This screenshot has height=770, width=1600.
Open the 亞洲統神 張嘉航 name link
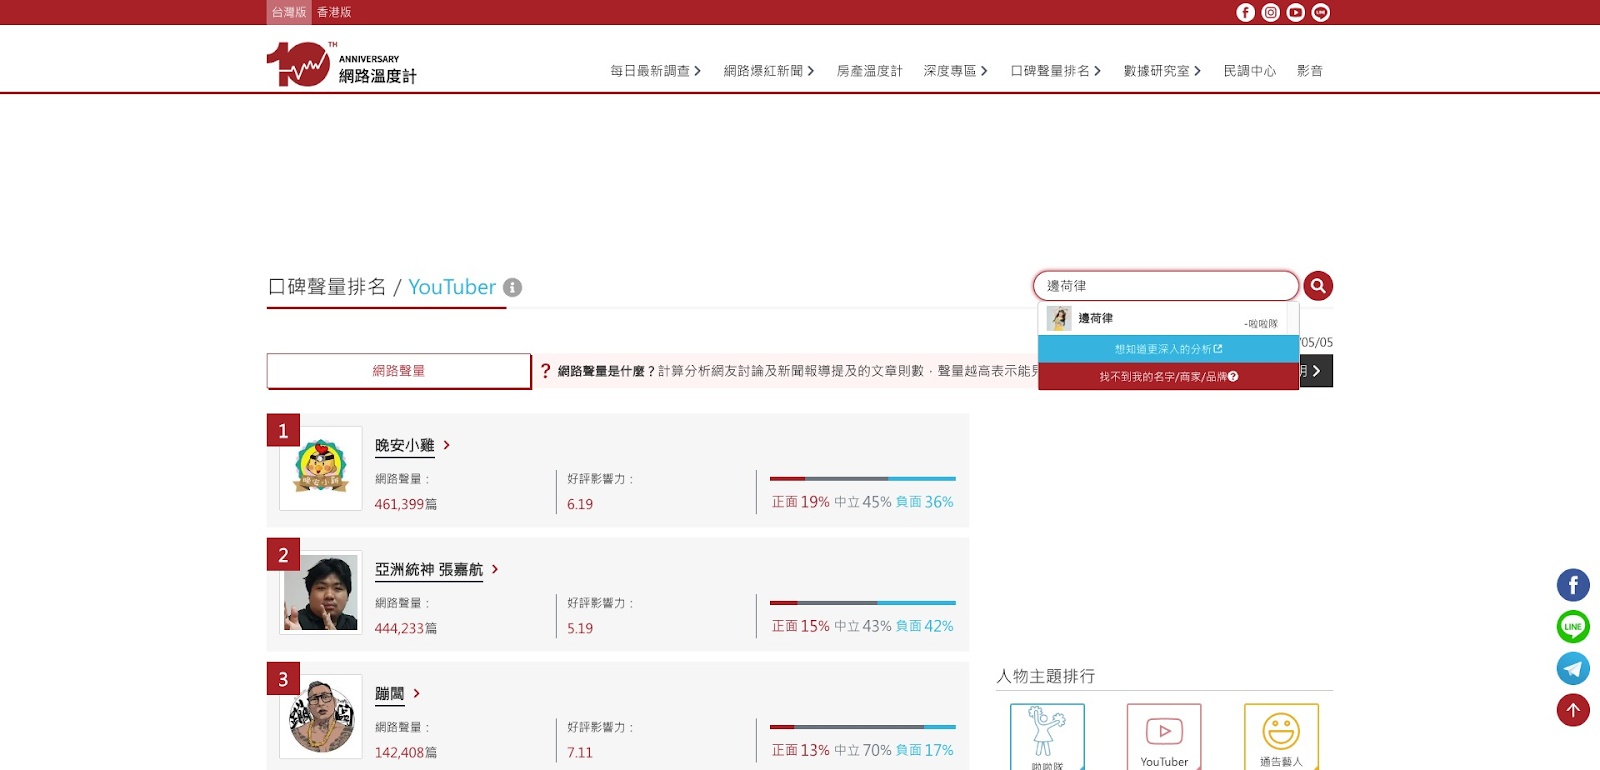(x=429, y=569)
